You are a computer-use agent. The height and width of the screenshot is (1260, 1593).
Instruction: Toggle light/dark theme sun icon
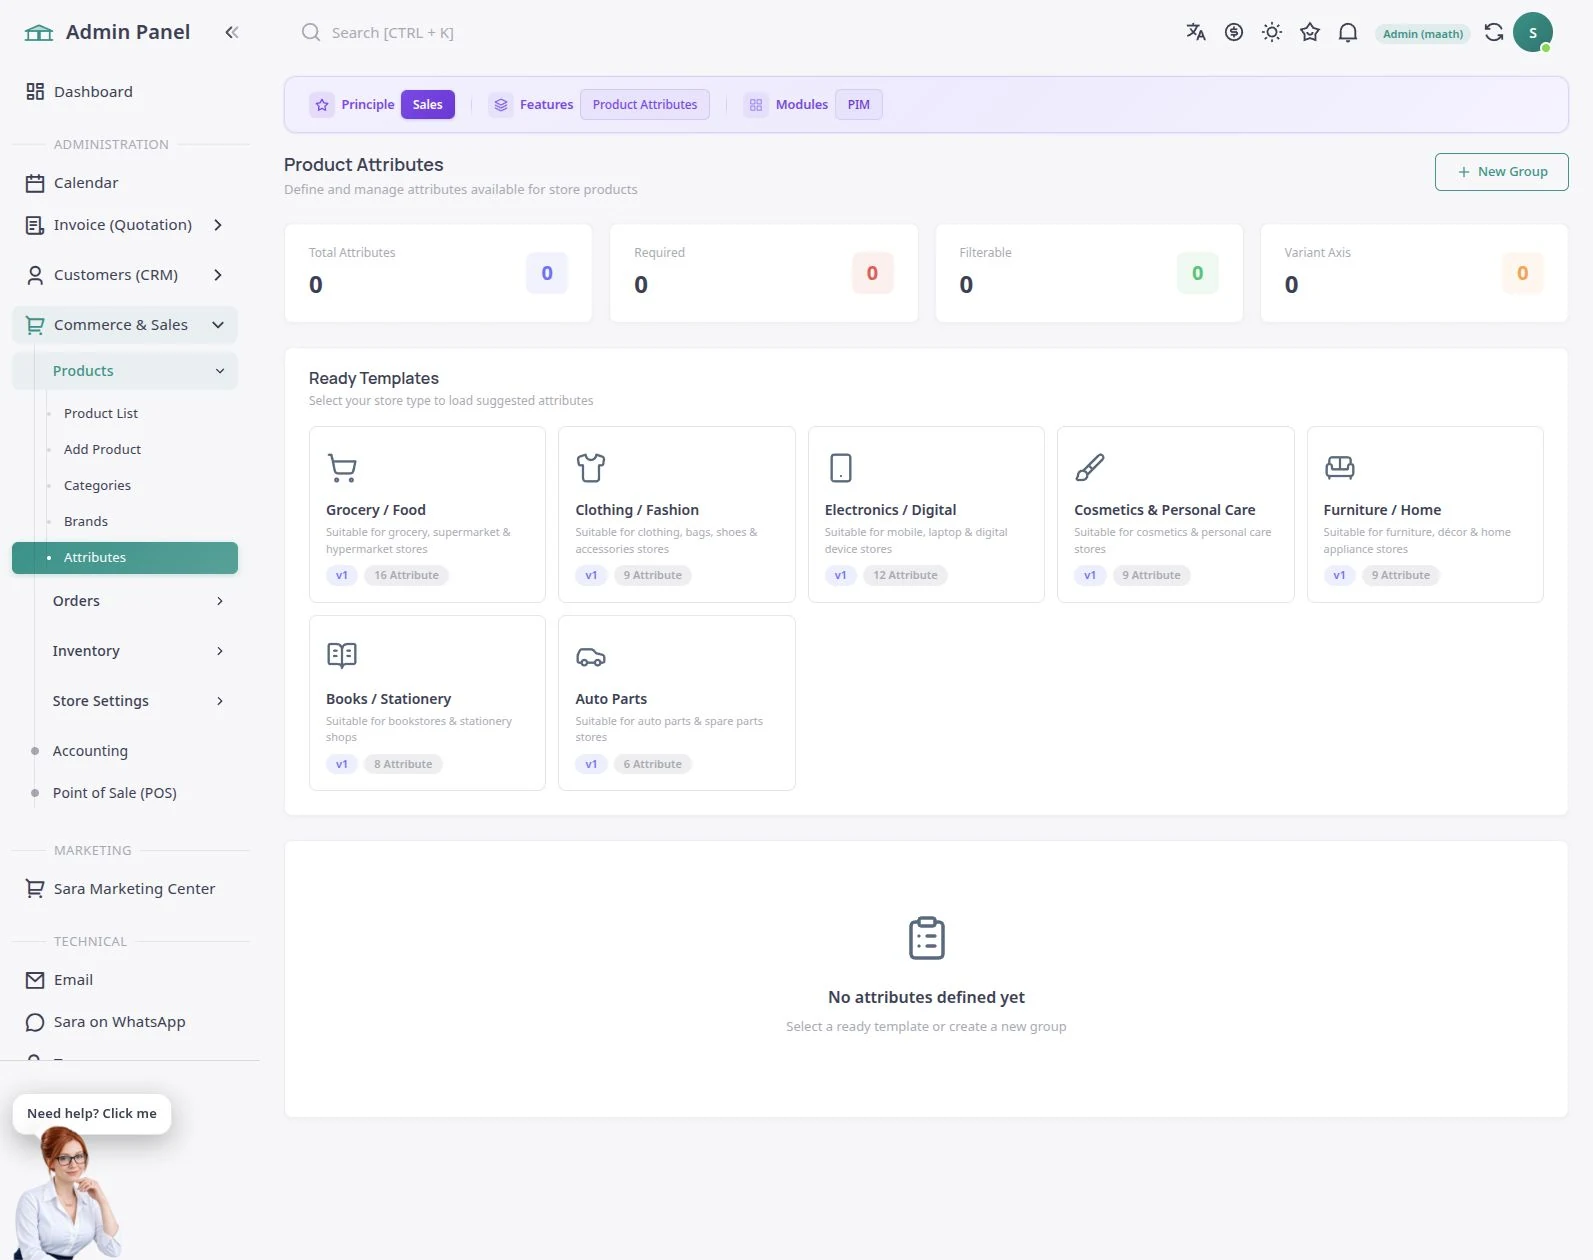click(1272, 32)
